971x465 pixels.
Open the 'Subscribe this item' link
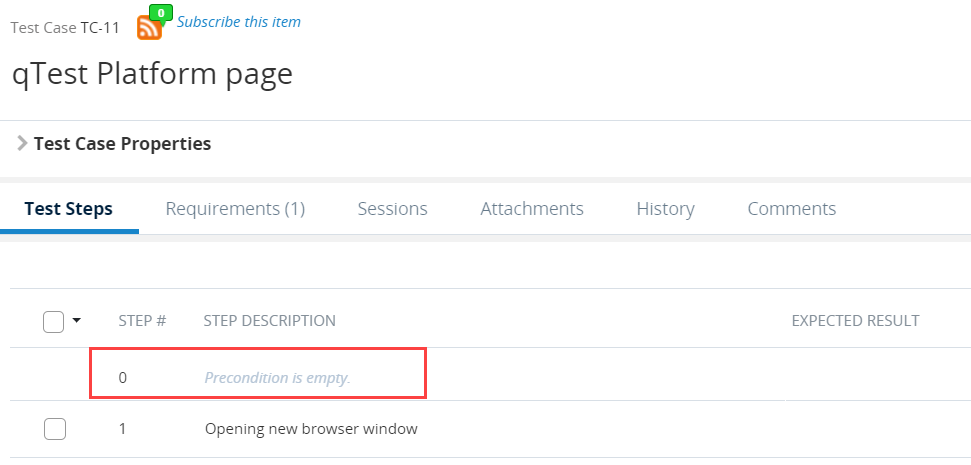(x=238, y=22)
